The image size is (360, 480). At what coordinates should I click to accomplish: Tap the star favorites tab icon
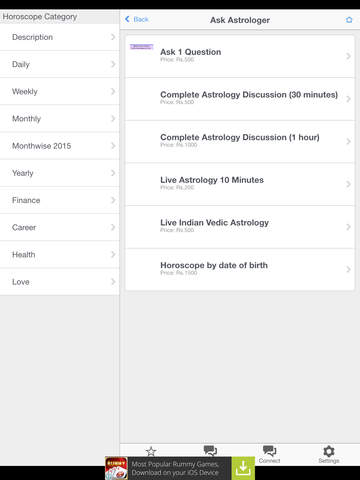(151, 451)
